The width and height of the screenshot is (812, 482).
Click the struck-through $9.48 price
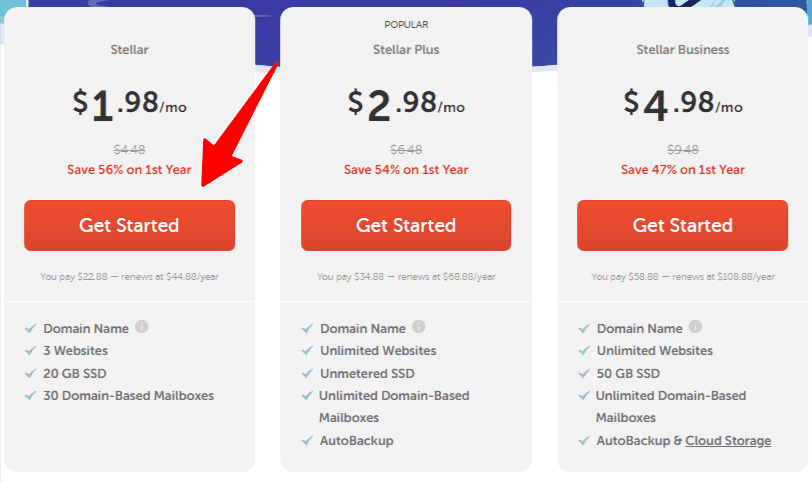click(x=683, y=150)
